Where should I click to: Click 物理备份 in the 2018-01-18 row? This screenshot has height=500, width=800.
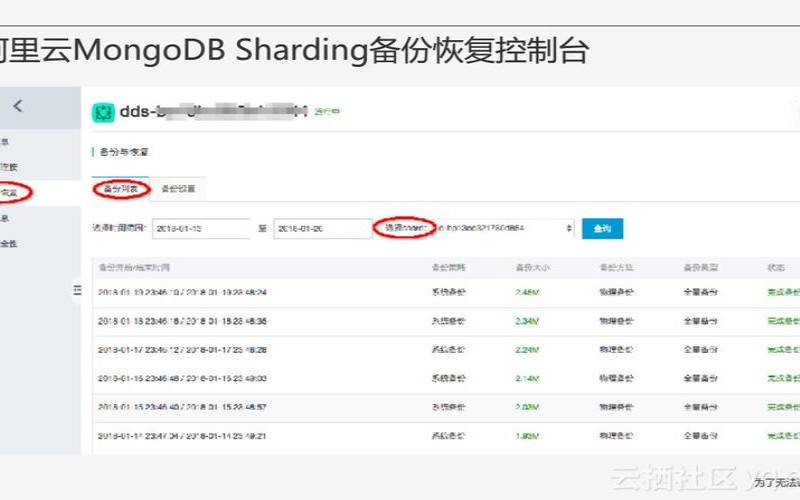[x=616, y=321]
